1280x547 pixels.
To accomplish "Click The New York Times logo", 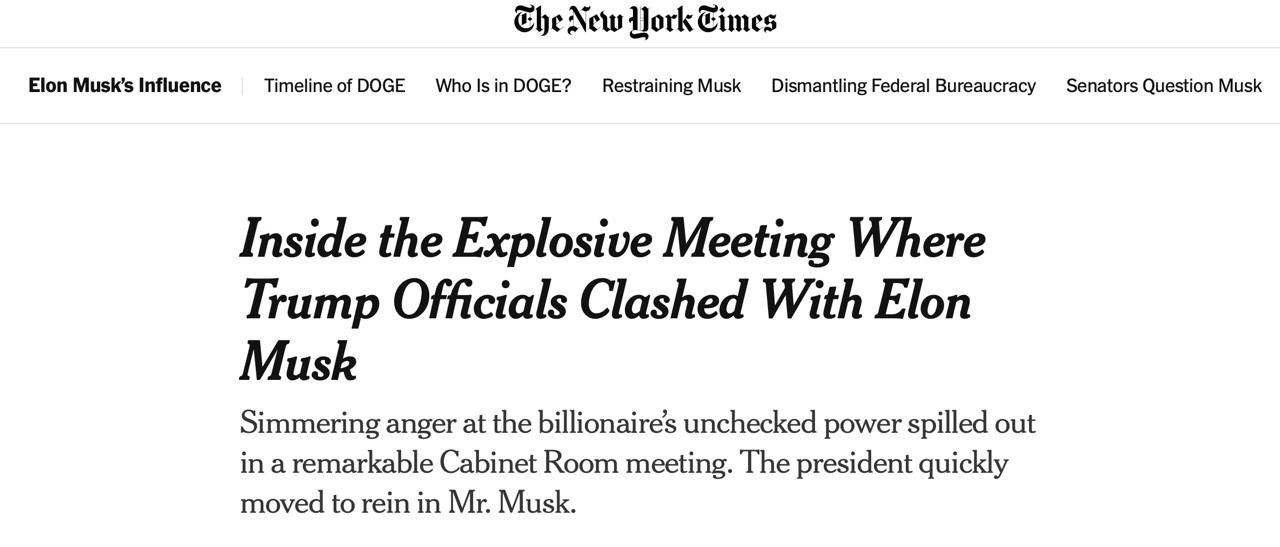I will [644, 21].
